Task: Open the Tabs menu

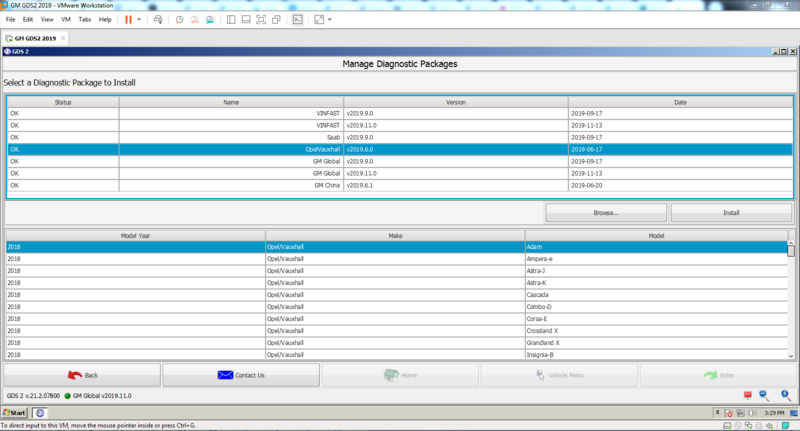Action: click(84, 19)
